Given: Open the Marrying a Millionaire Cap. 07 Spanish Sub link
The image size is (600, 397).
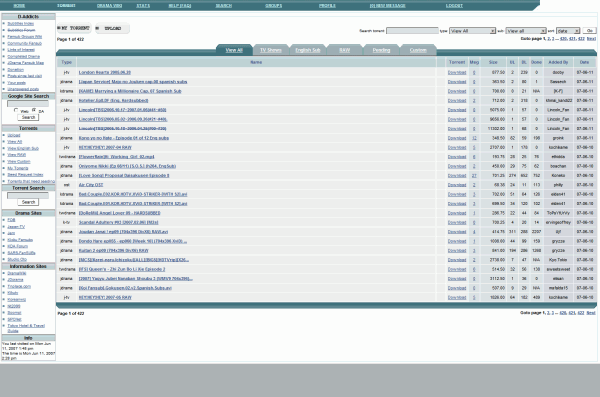Looking at the screenshot, I should pyautogui.click(x=130, y=91).
